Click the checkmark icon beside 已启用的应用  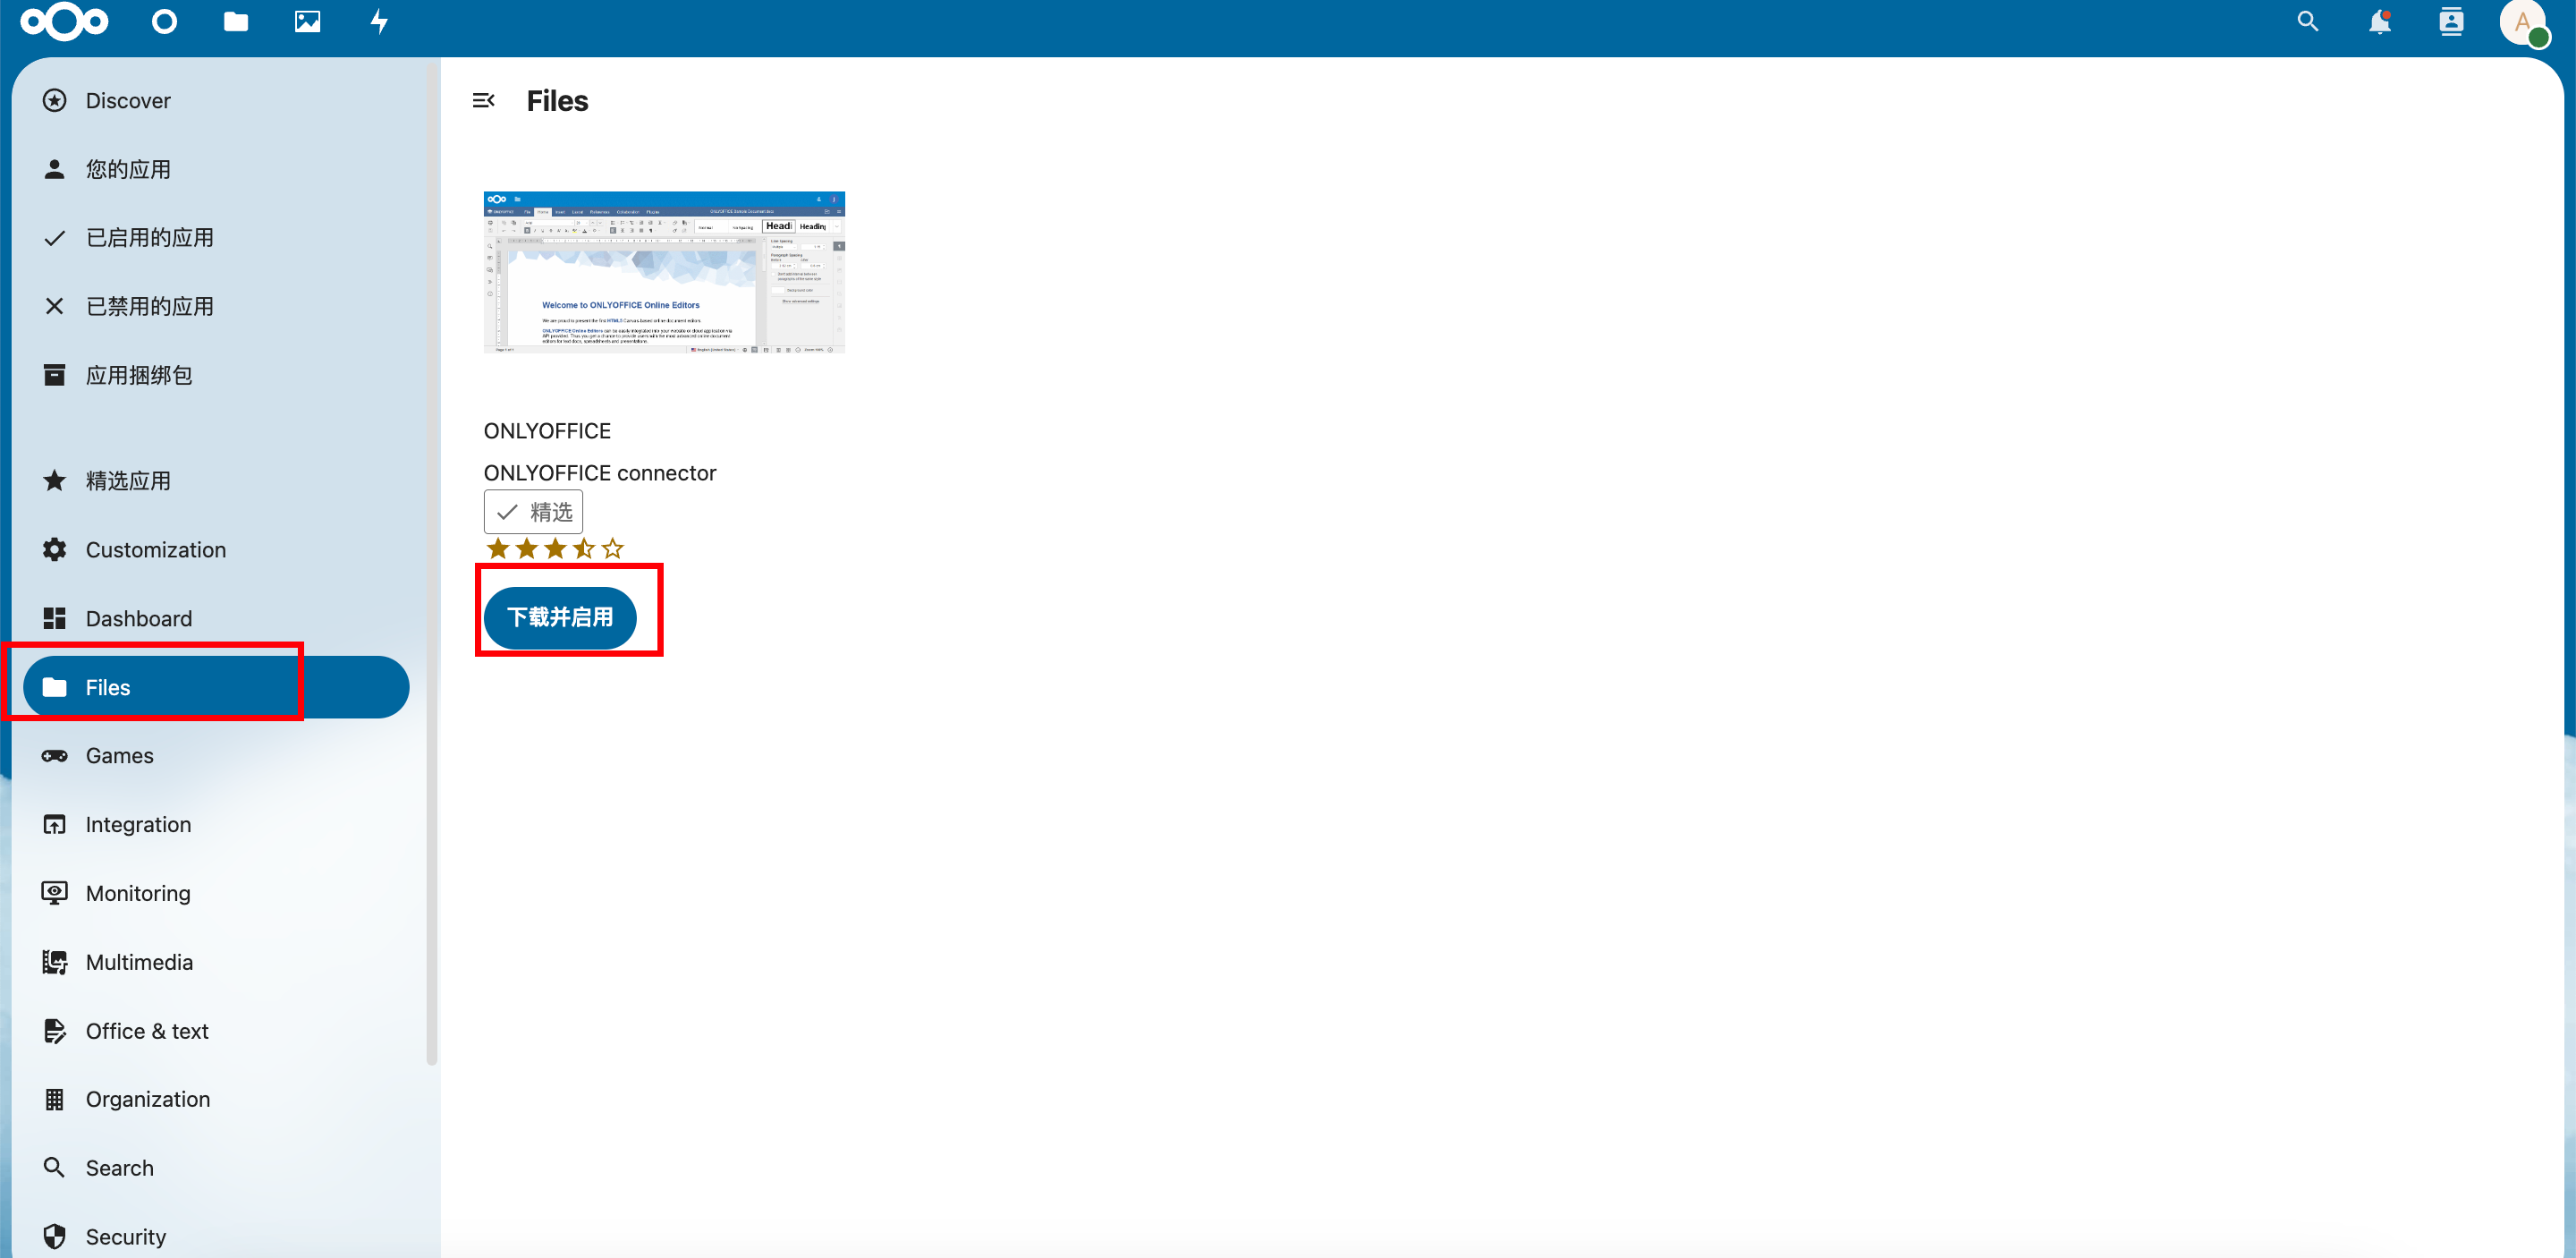click(55, 237)
